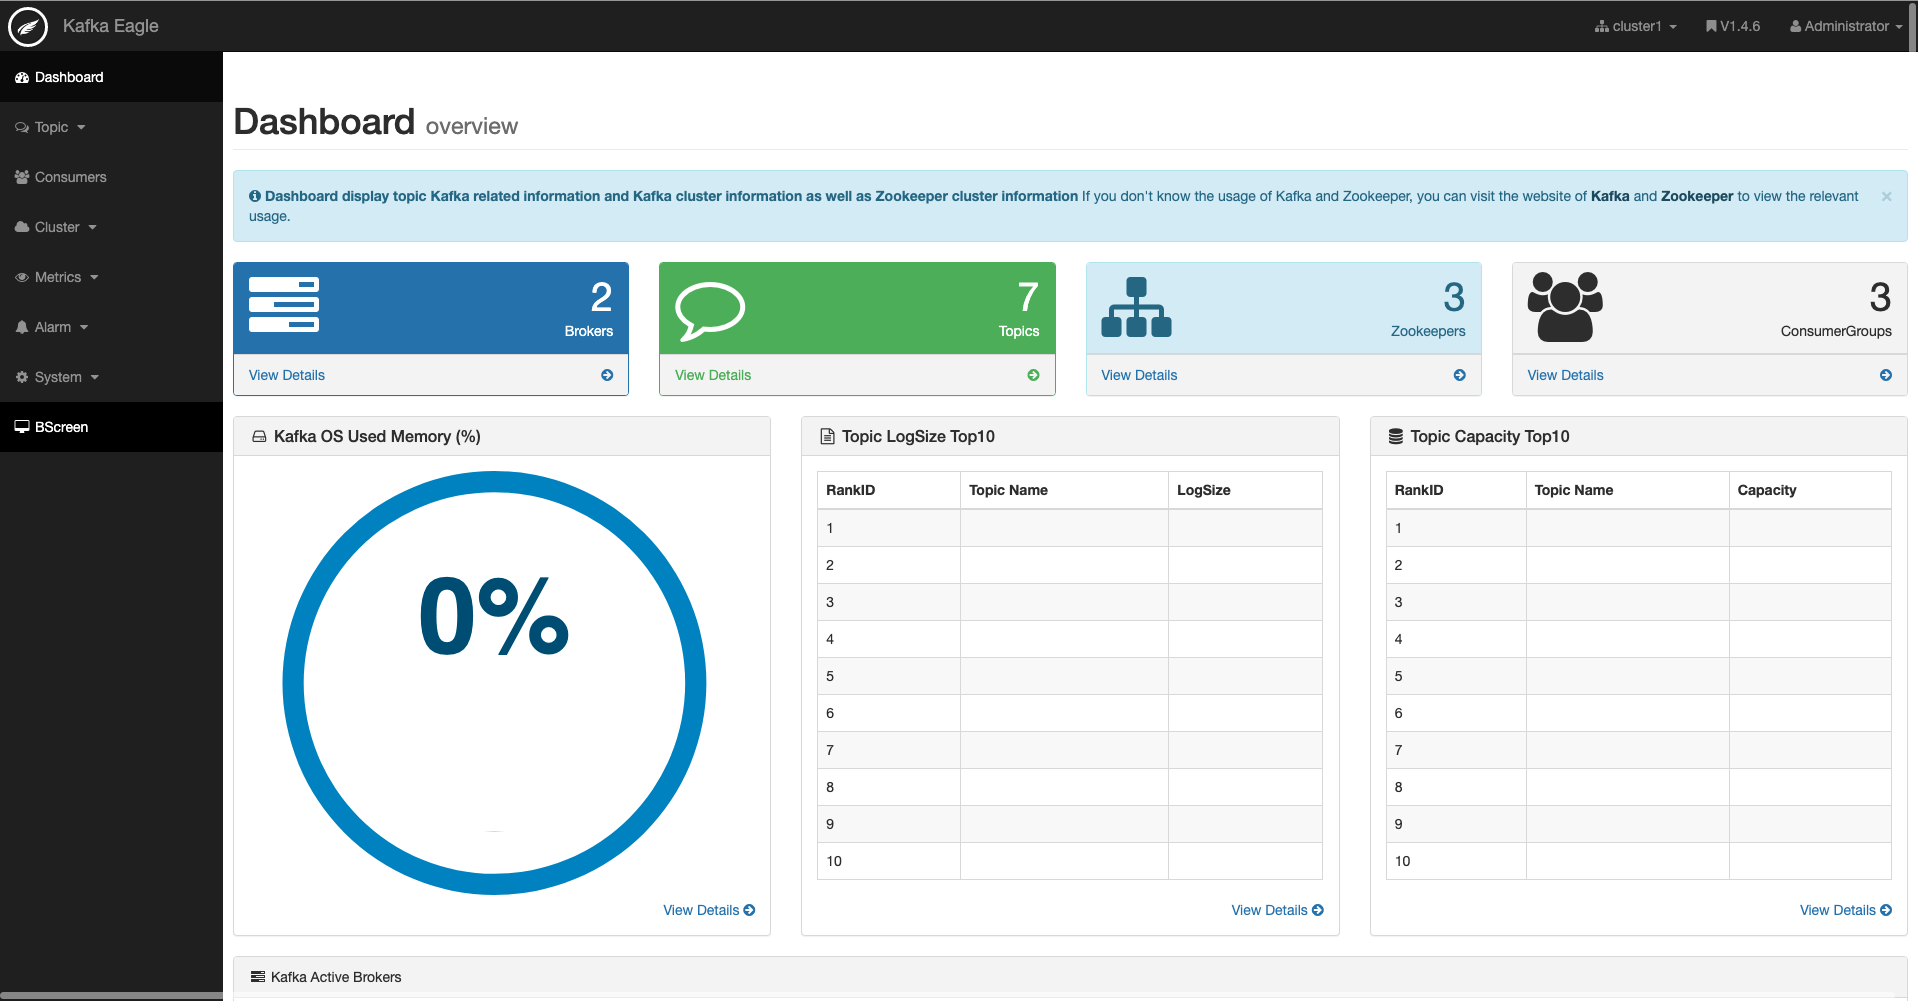This screenshot has height=1001, width=1918.
Task: Click rank 5 row in Capacity table
Action: (x=1639, y=676)
